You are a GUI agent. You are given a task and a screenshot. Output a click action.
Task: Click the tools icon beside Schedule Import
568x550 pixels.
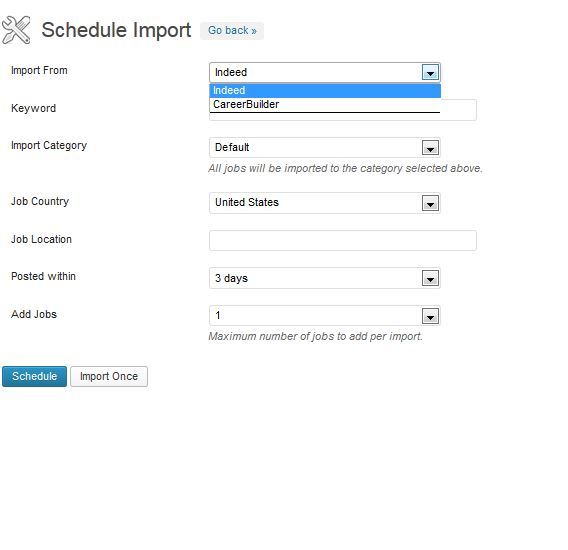[x=16, y=30]
